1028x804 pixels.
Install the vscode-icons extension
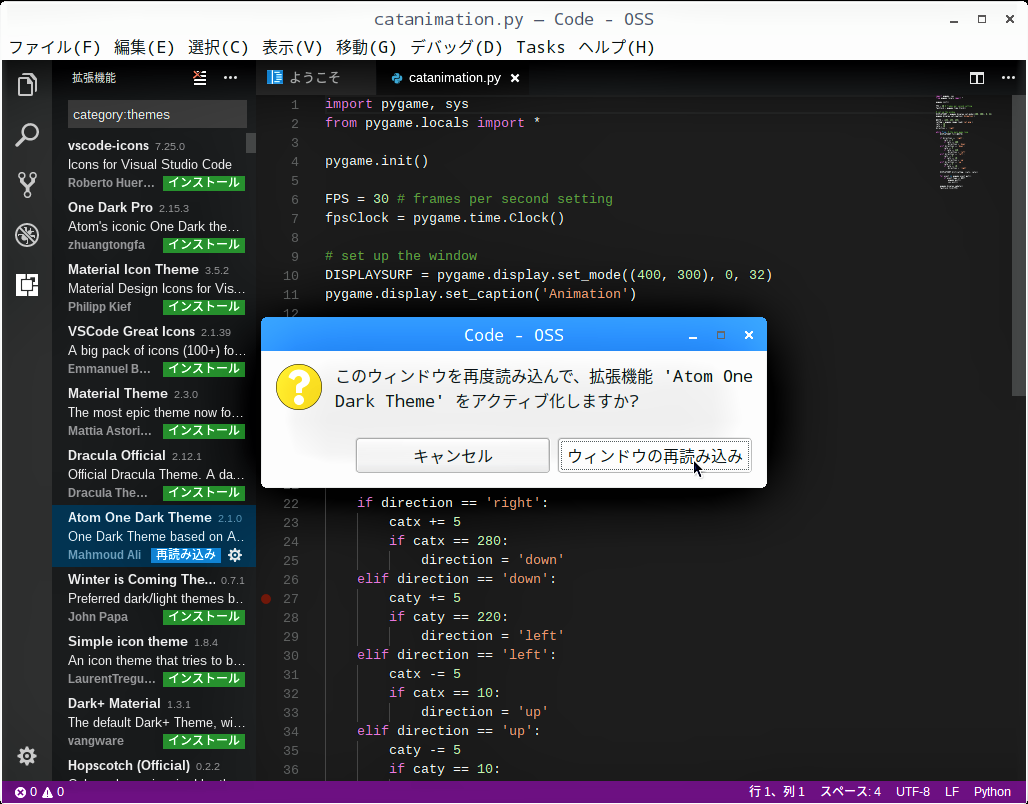(204, 183)
